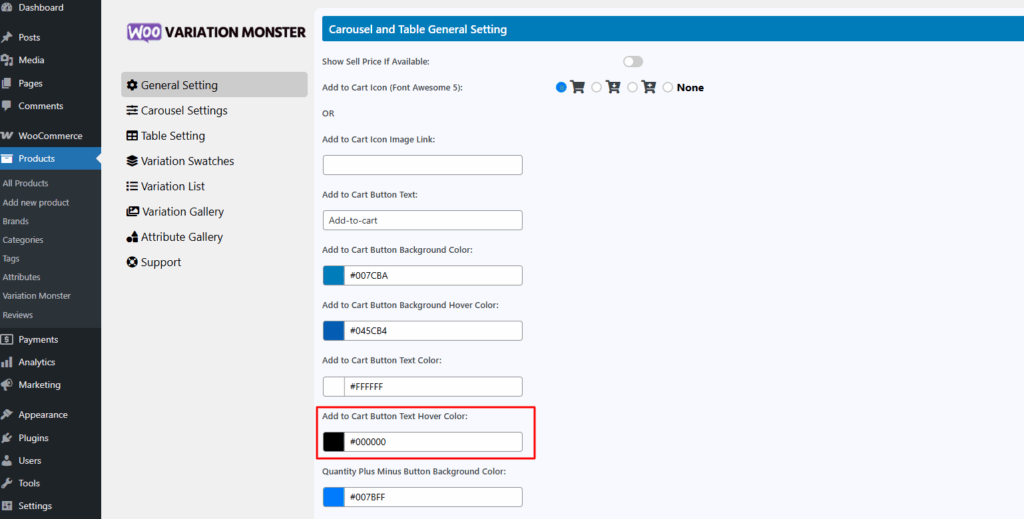
Task: Pick the Button Background Color swatch #007CBA
Action: tap(334, 275)
